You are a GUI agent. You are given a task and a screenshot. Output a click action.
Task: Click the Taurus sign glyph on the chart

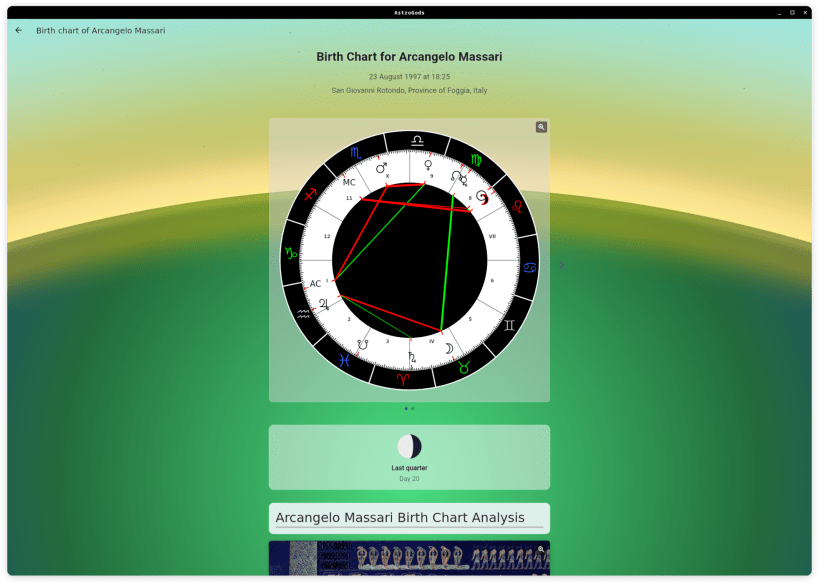(x=464, y=367)
